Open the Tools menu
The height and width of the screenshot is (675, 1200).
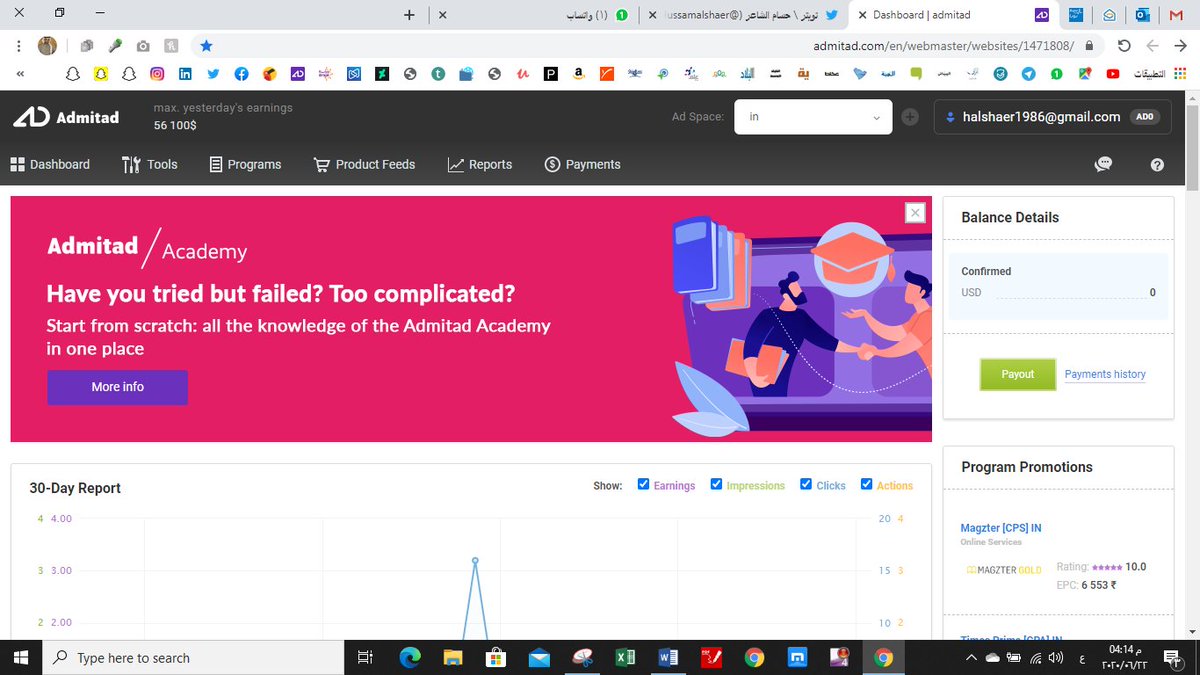[x=149, y=164]
